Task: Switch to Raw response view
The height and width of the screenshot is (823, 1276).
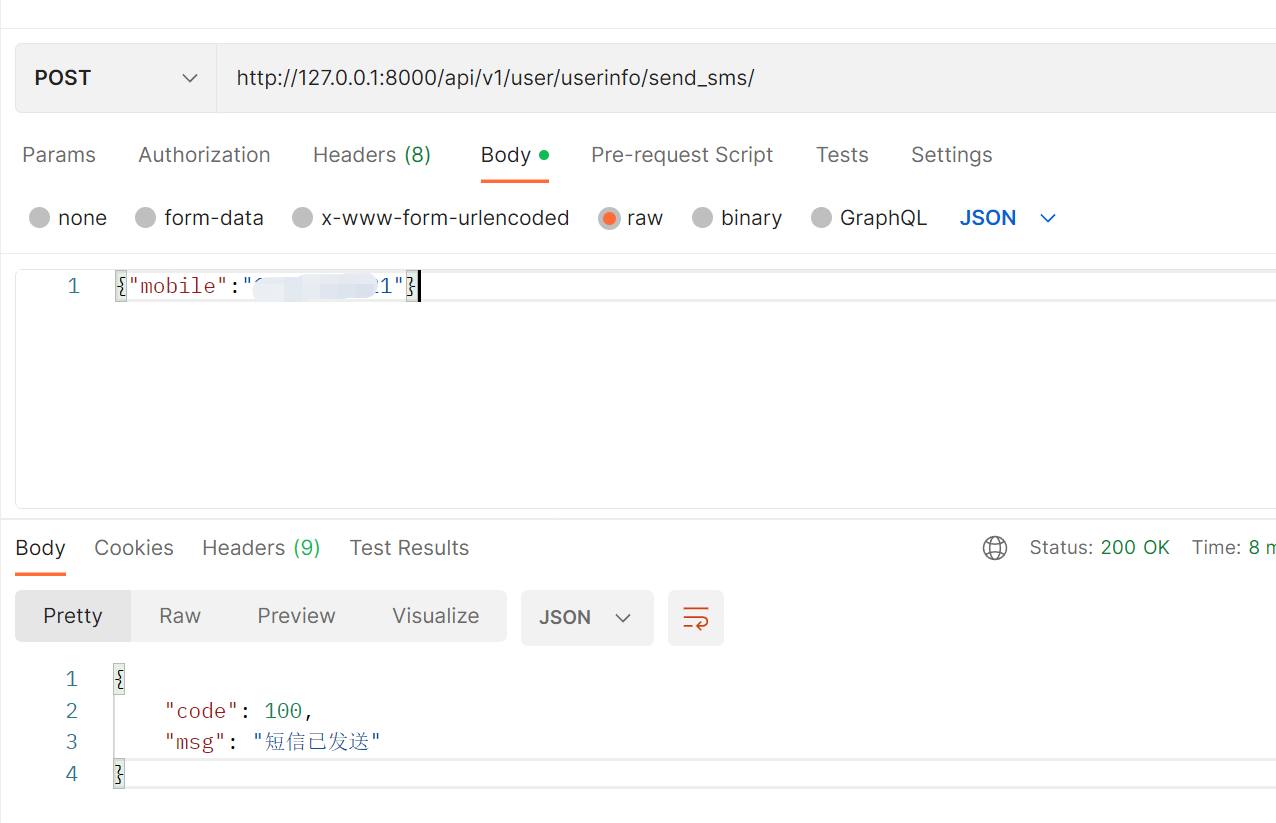Action: click(180, 616)
